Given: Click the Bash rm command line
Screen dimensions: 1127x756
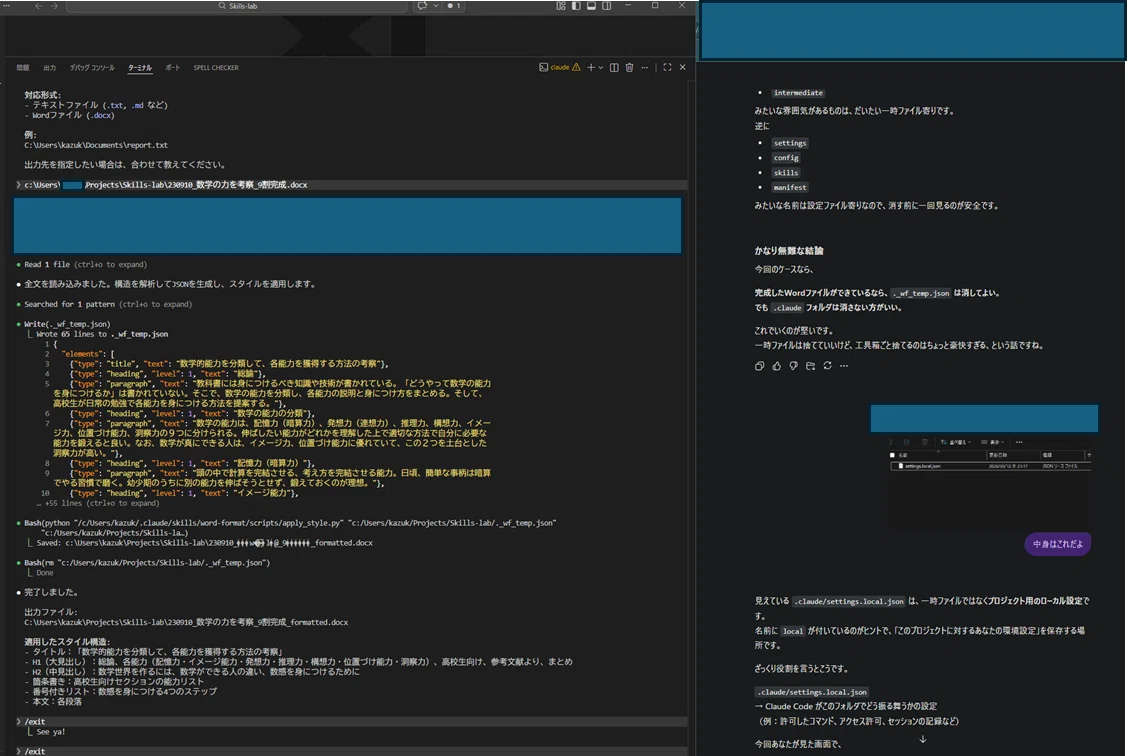Looking at the screenshot, I should pyautogui.click(x=147, y=563).
